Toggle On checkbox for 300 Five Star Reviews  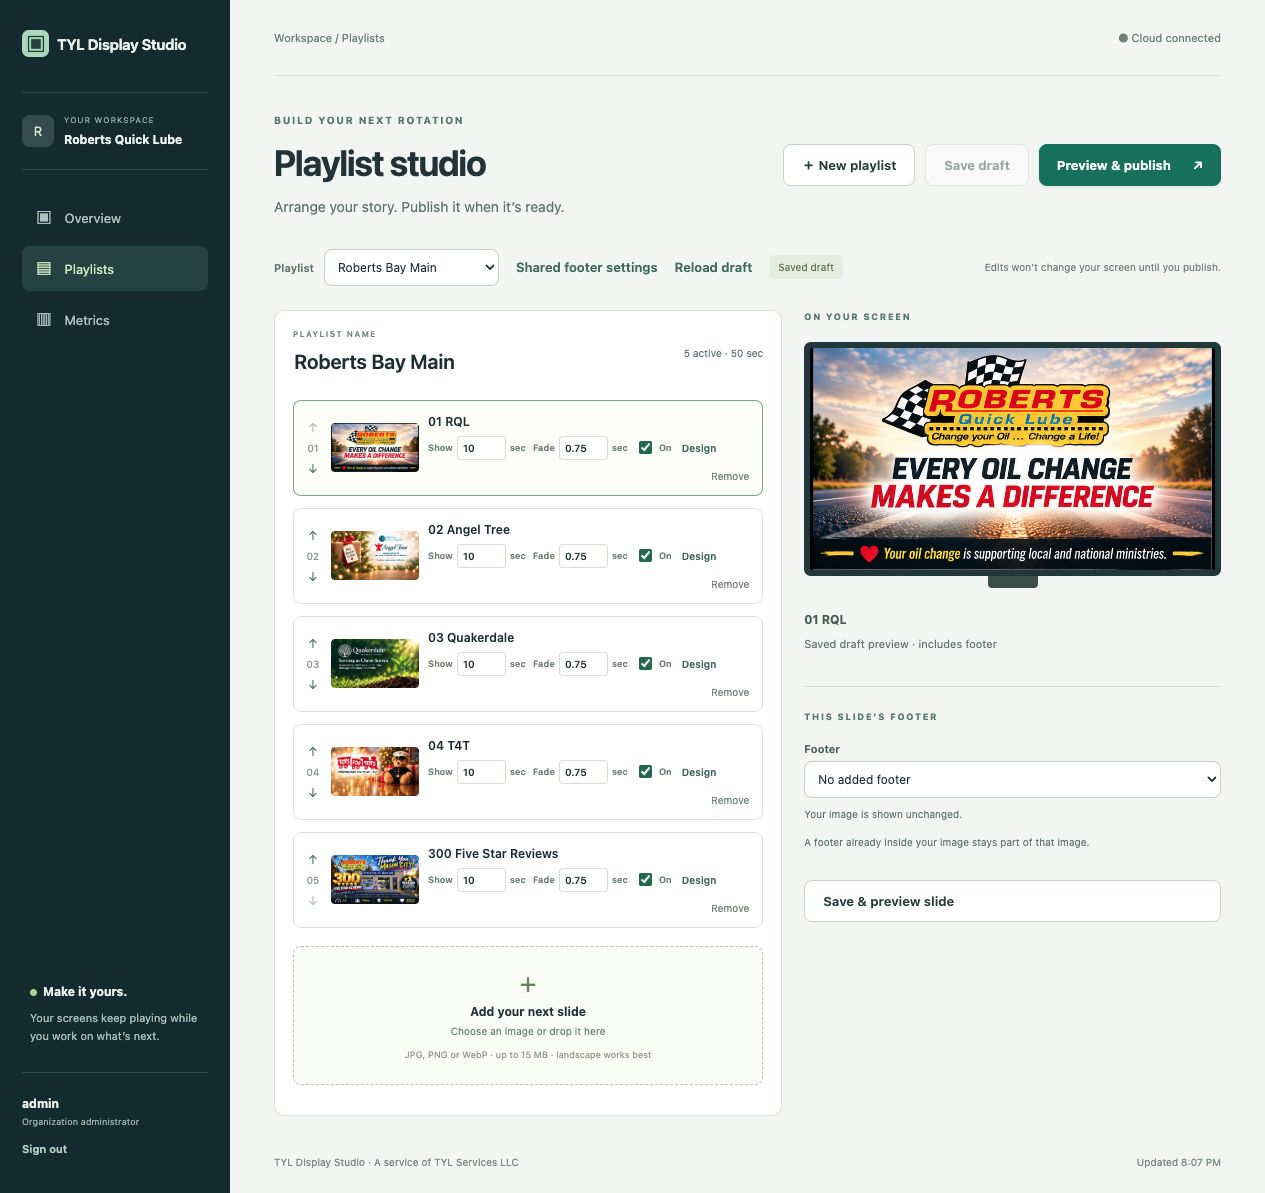[x=645, y=880]
